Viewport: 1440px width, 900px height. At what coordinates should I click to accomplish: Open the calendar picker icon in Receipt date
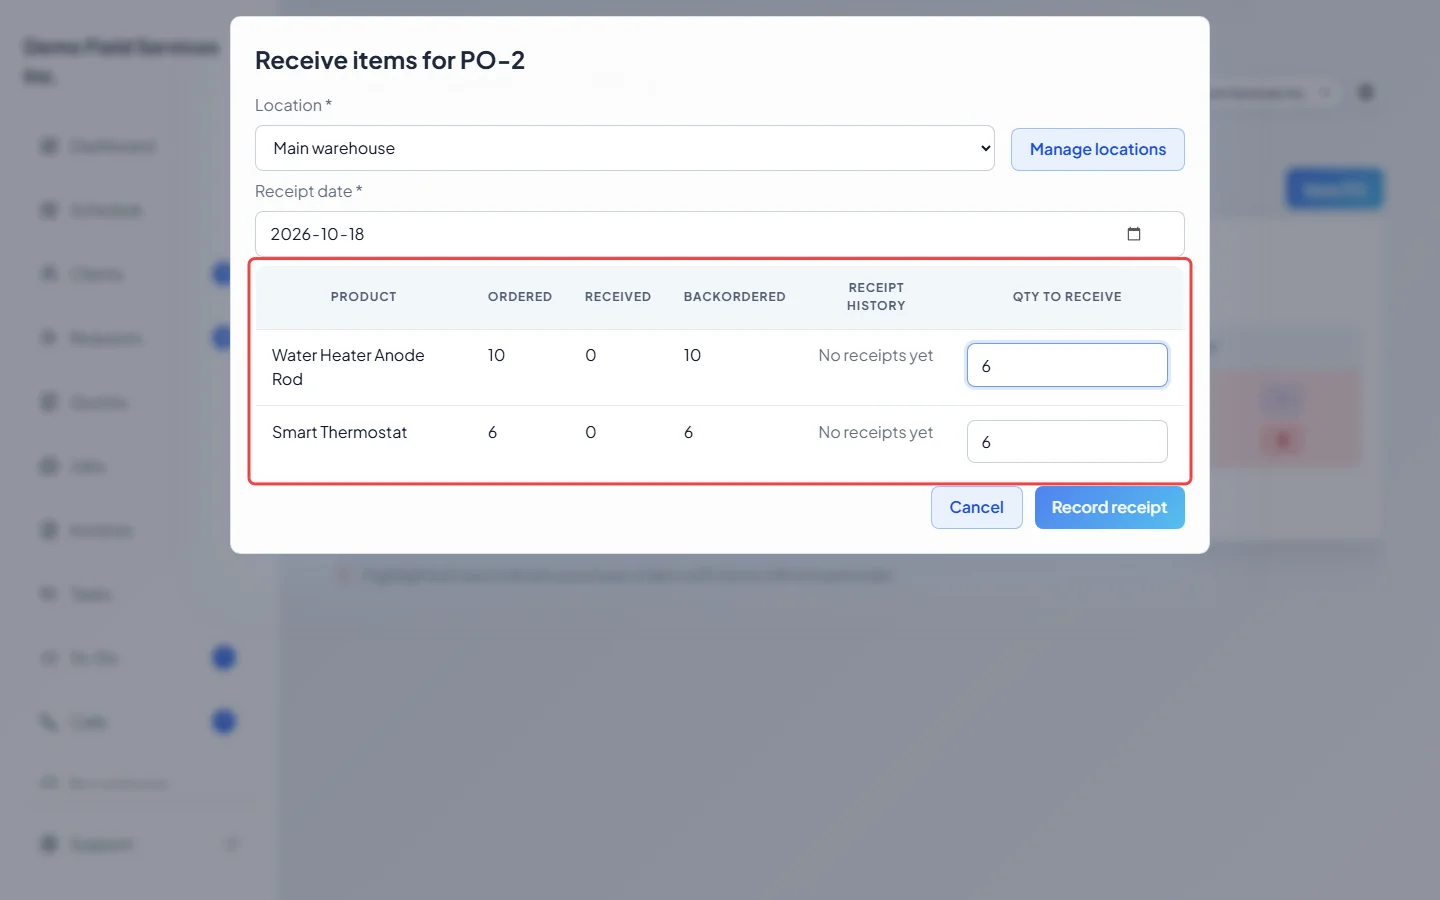pyautogui.click(x=1134, y=234)
